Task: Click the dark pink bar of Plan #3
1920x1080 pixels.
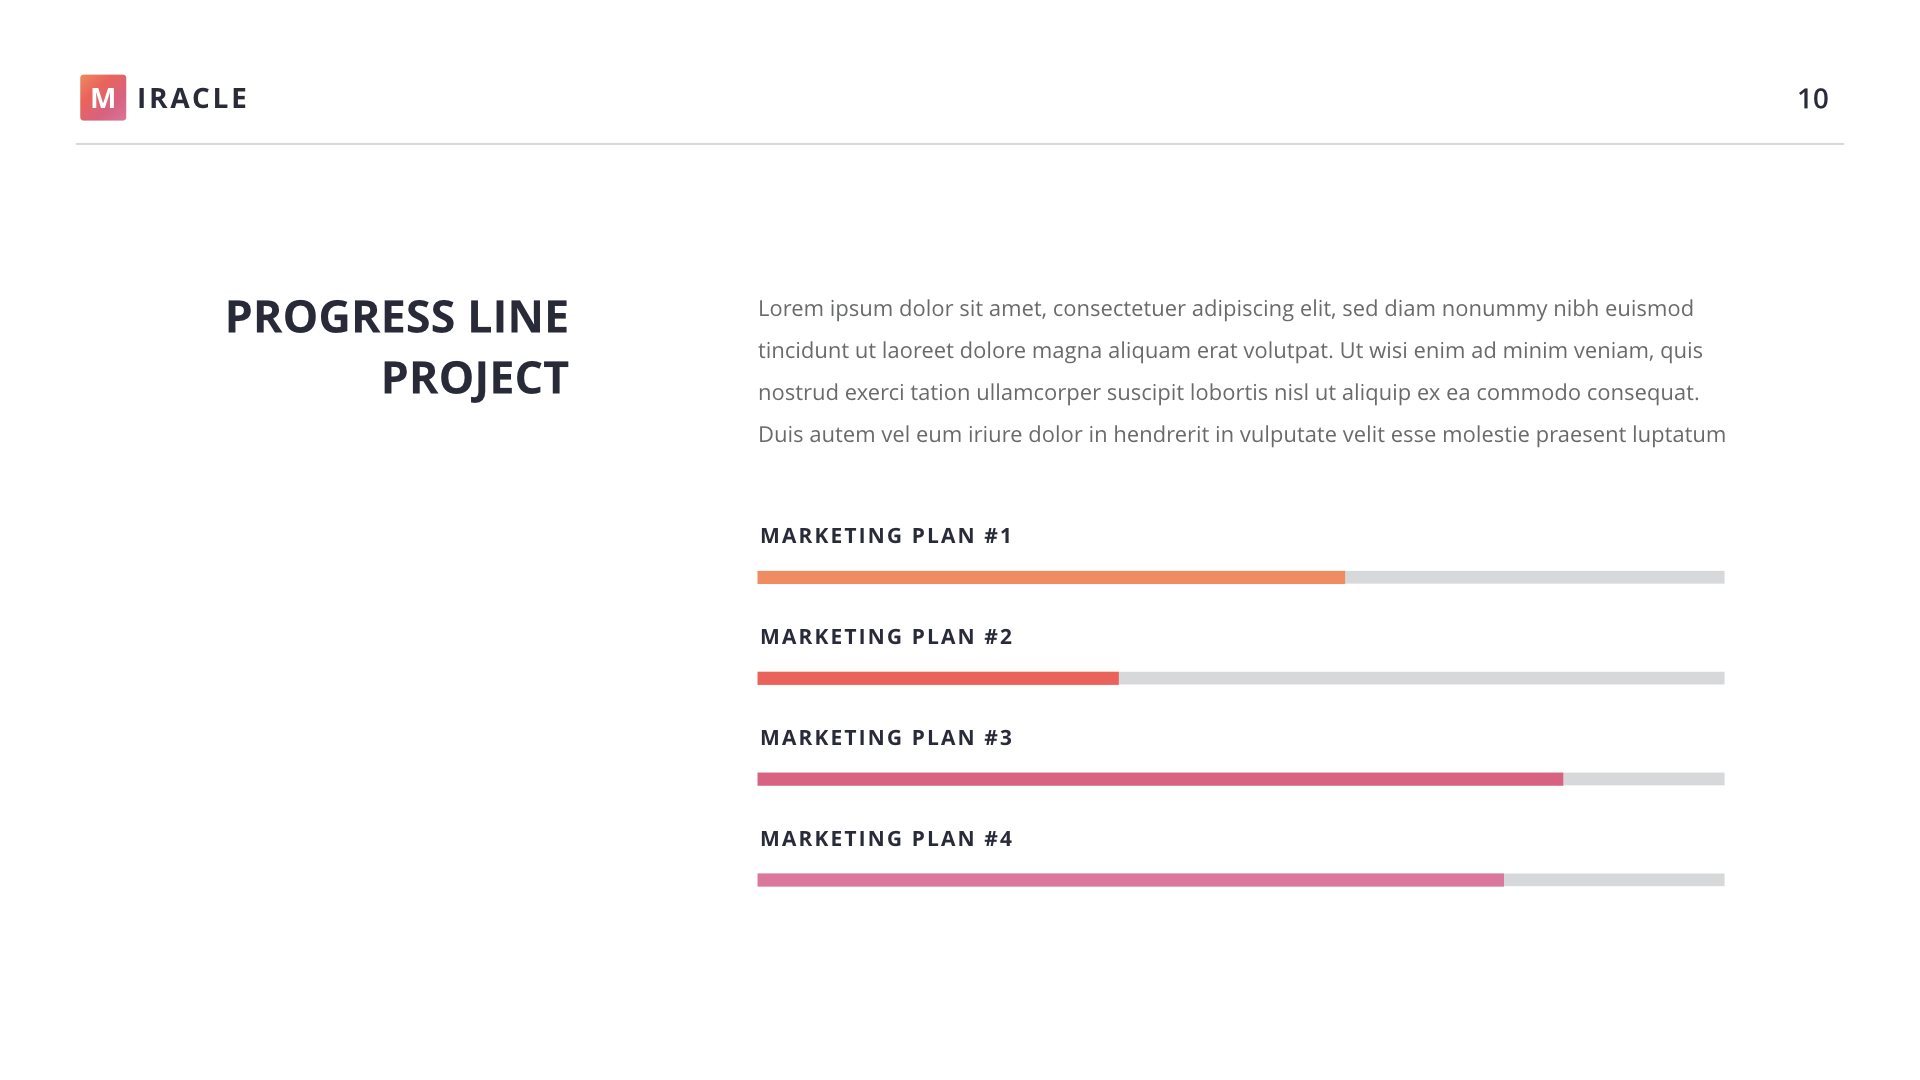Action: (x=1160, y=779)
